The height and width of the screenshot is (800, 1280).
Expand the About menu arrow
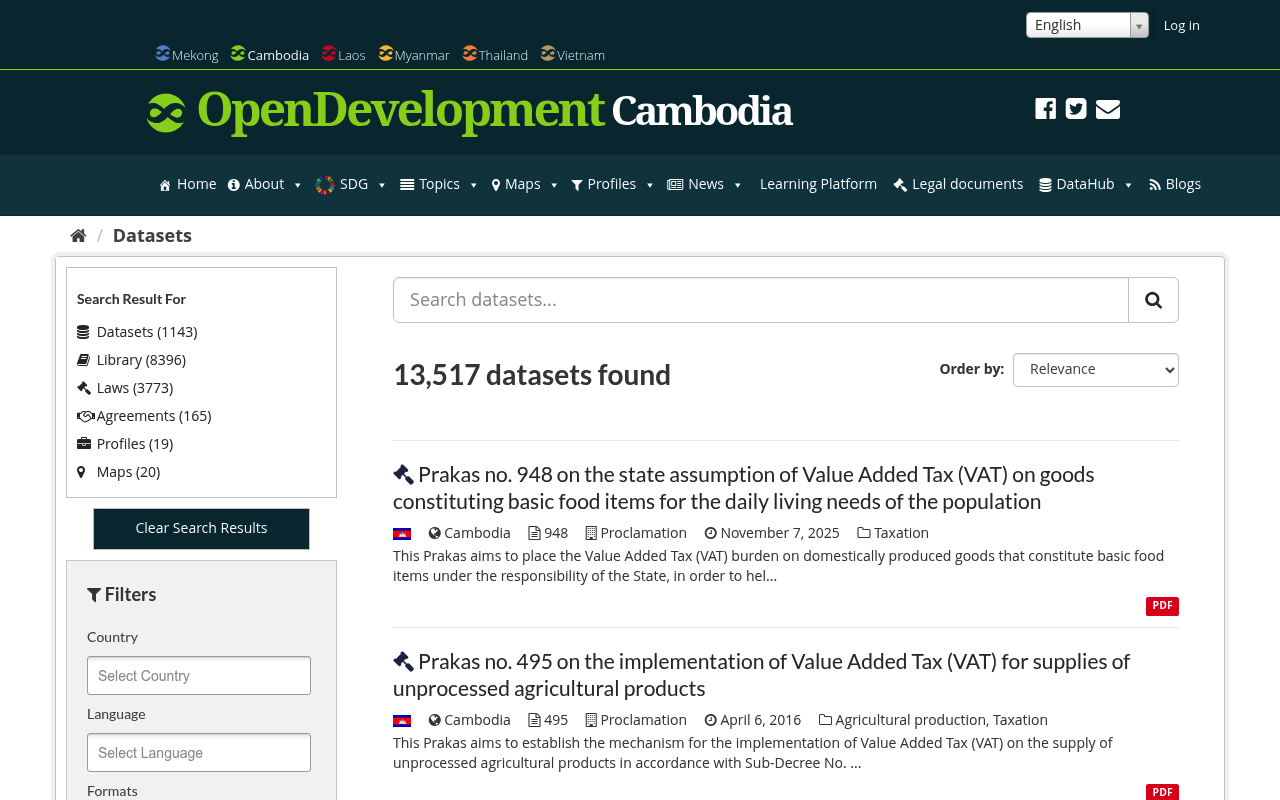298,185
